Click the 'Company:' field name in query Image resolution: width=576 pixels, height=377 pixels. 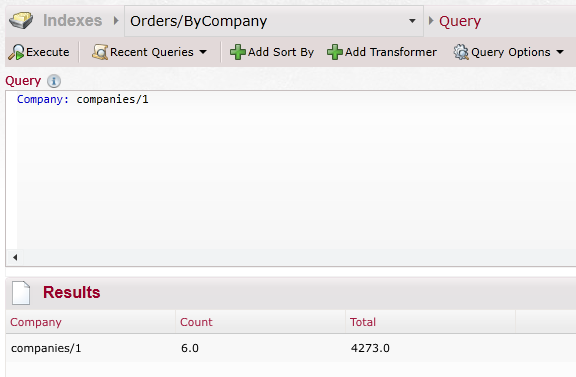pyautogui.click(x=43, y=99)
